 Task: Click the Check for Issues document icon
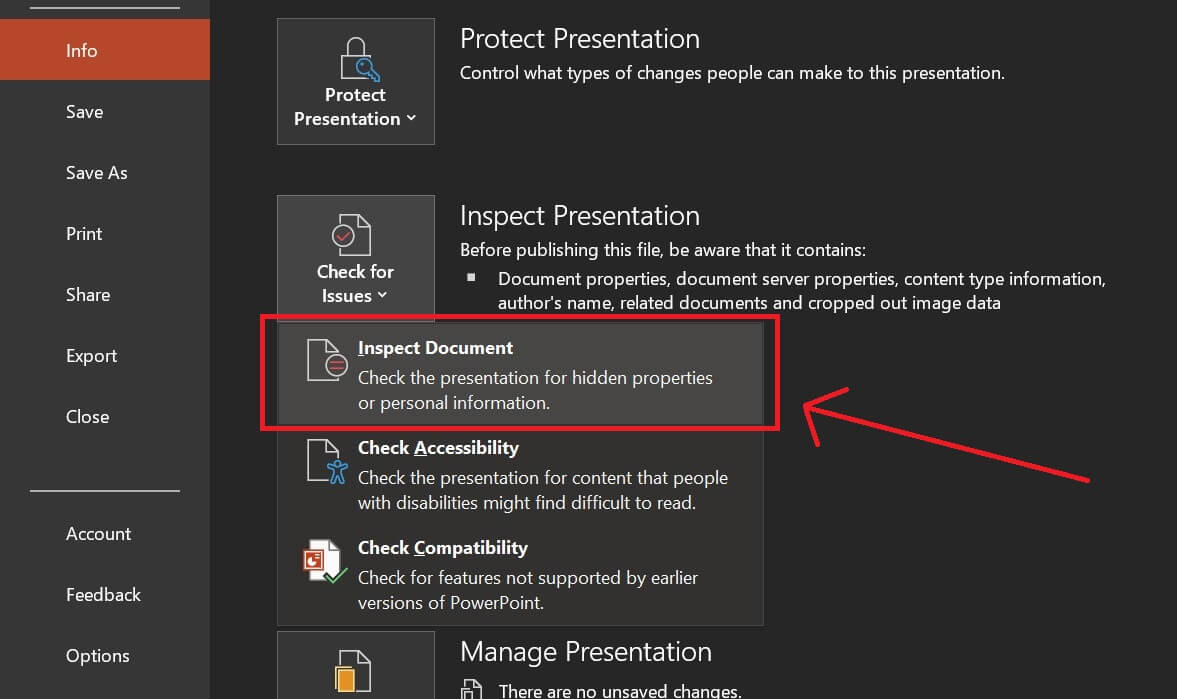355,232
